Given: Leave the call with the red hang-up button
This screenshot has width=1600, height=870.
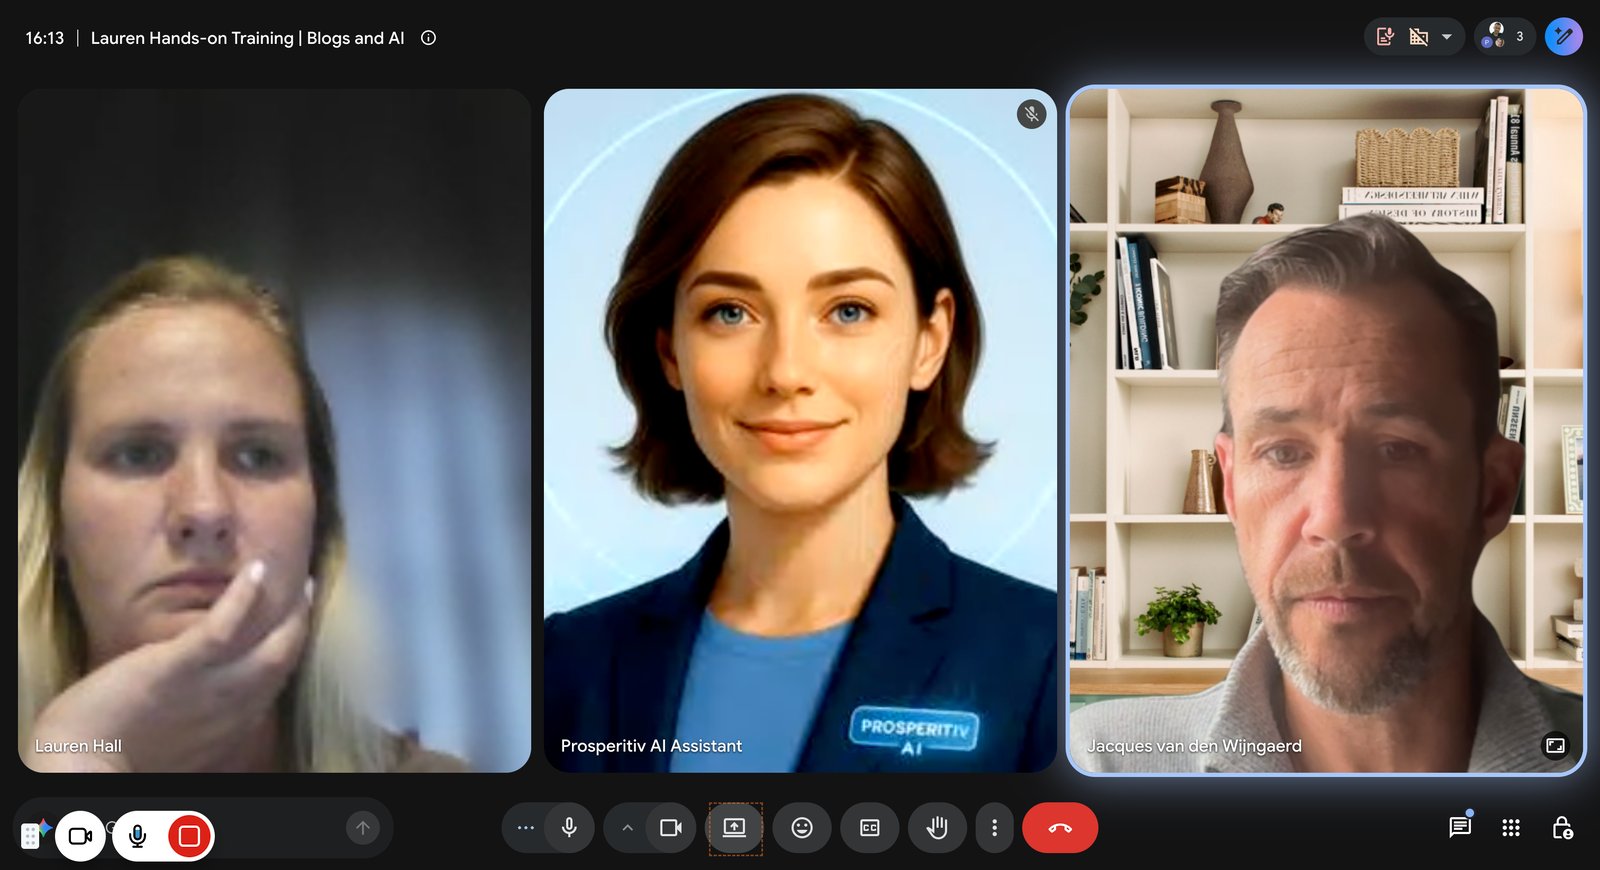Looking at the screenshot, I should coord(1060,828).
